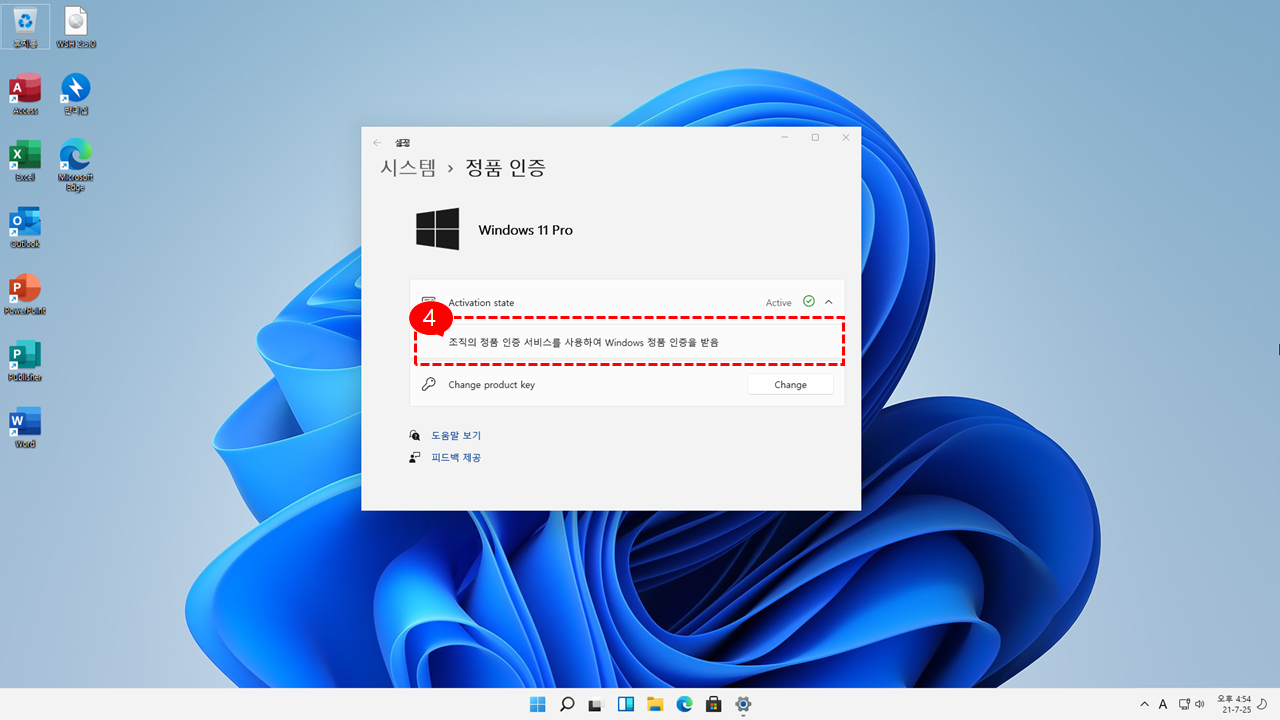Launch Publisher from the desktop shortcut
Image resolution: width=1280 pixels, height=720 pixels.
pyautogui.click(x=25, y=361)
